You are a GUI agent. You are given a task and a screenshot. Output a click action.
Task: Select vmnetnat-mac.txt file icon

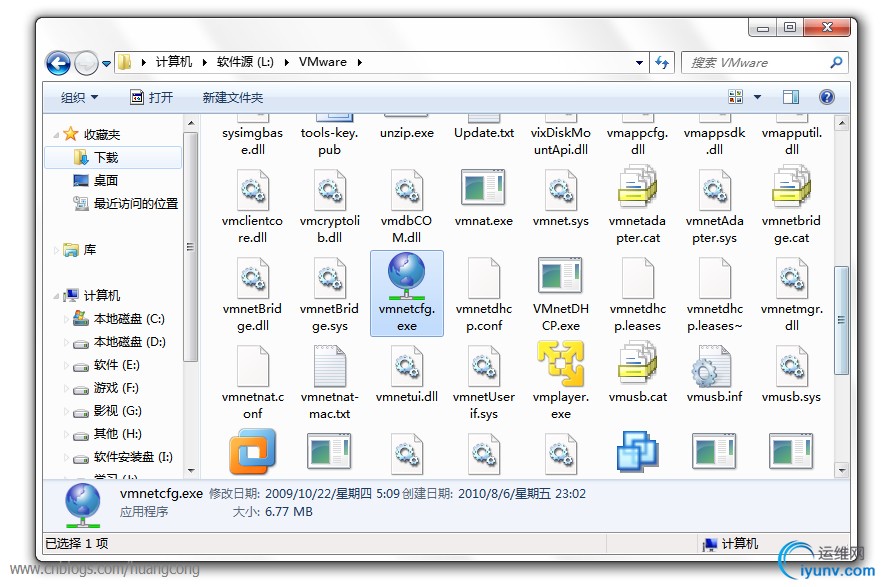[x=329, y=365]
